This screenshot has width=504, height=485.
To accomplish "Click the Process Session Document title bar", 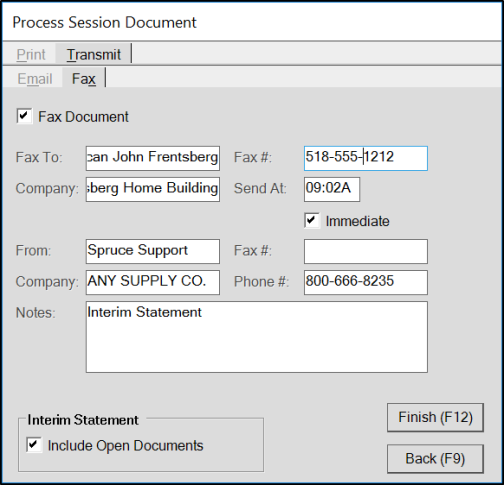I will point(252,22).
